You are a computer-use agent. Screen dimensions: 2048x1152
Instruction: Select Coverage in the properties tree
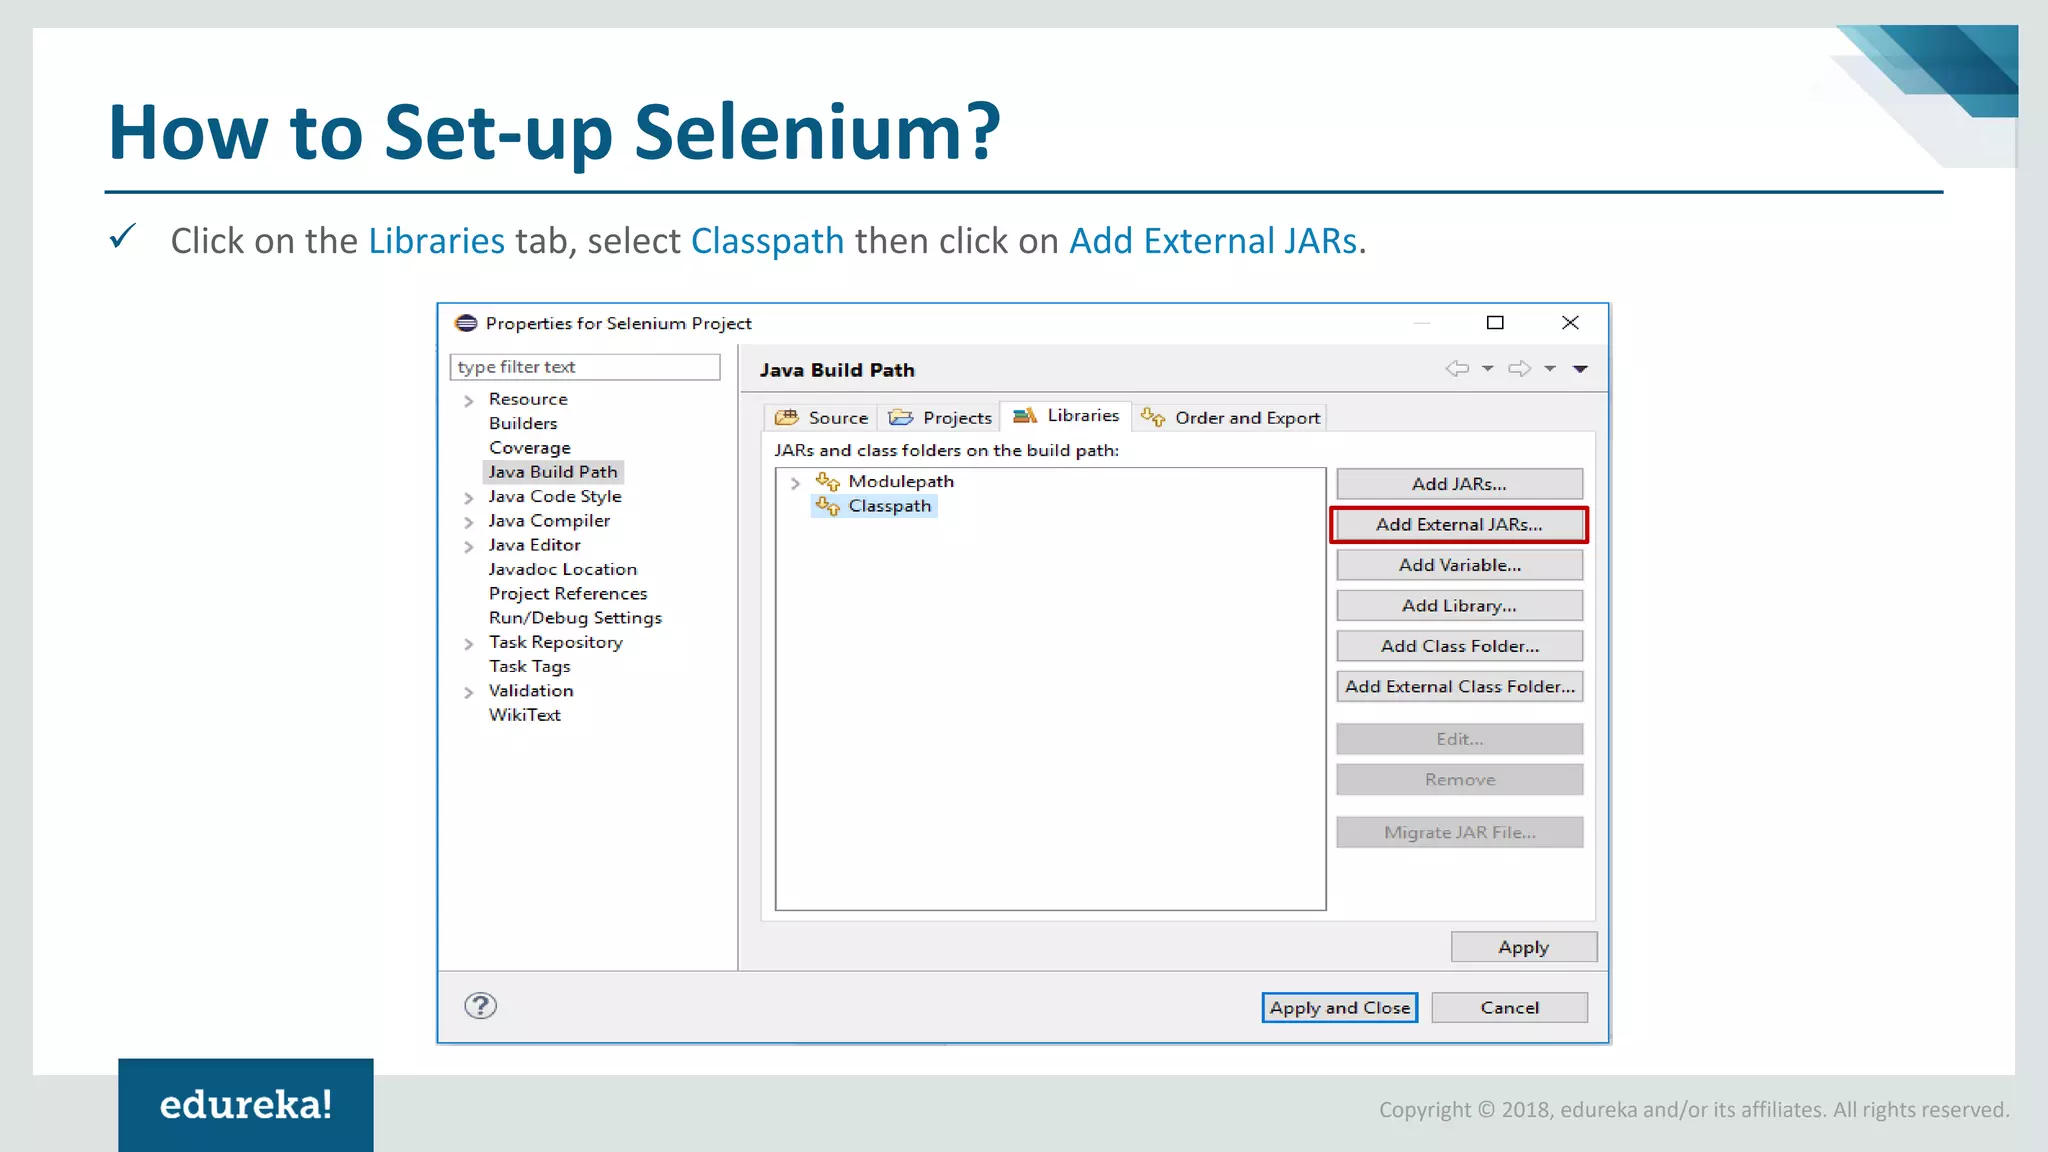(x=530, y=448)
